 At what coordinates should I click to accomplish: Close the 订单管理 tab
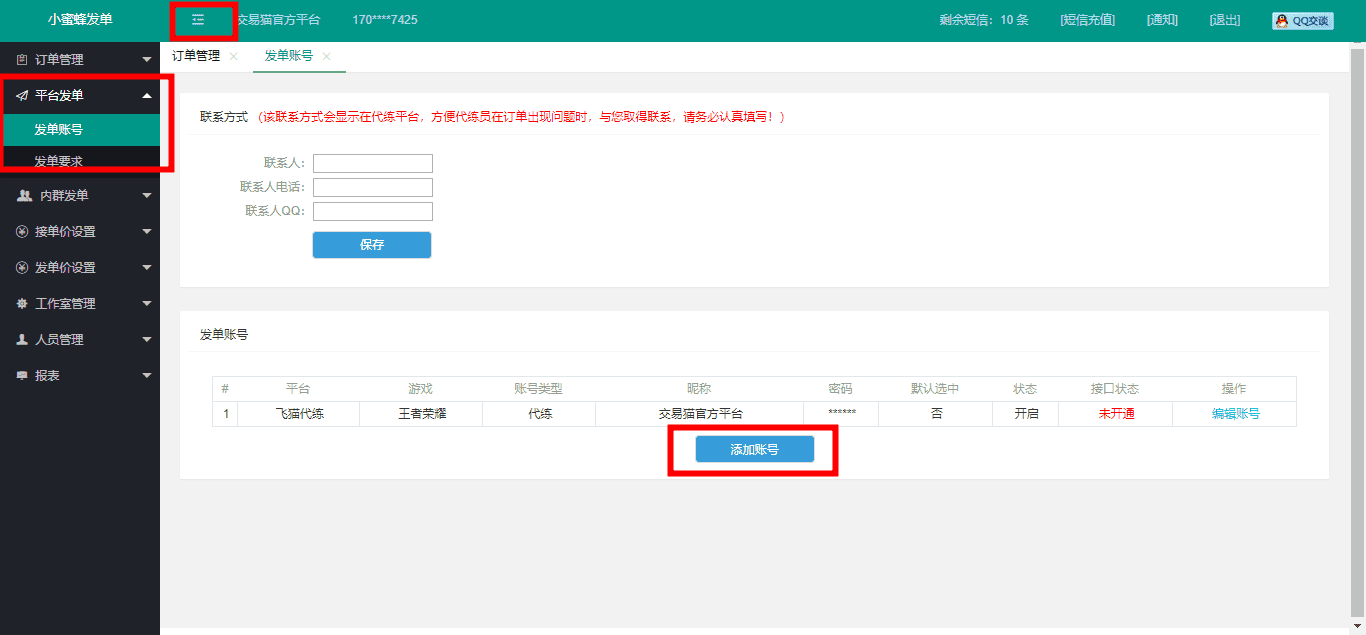pyautogui.click(x=234, y=57)
